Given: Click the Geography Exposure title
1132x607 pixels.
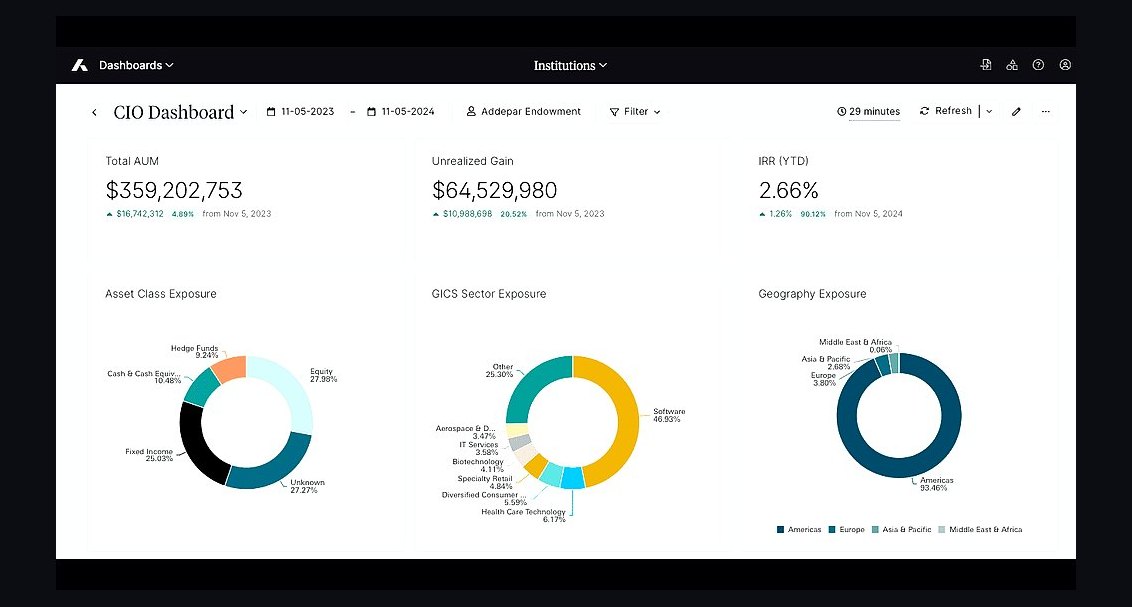Looking at the screenshot, I should 812,294.
